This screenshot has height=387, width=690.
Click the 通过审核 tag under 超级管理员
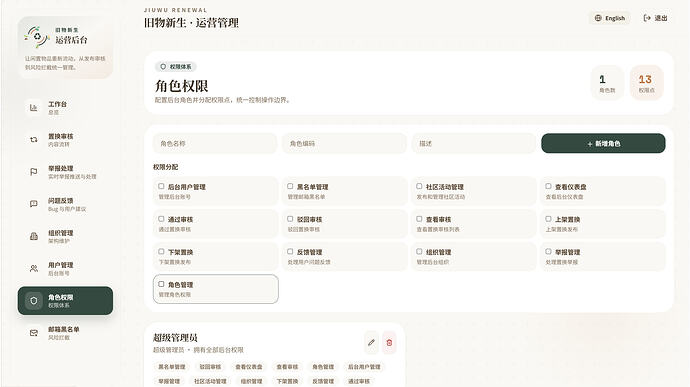pyautogui.click(x=359, y=381)
